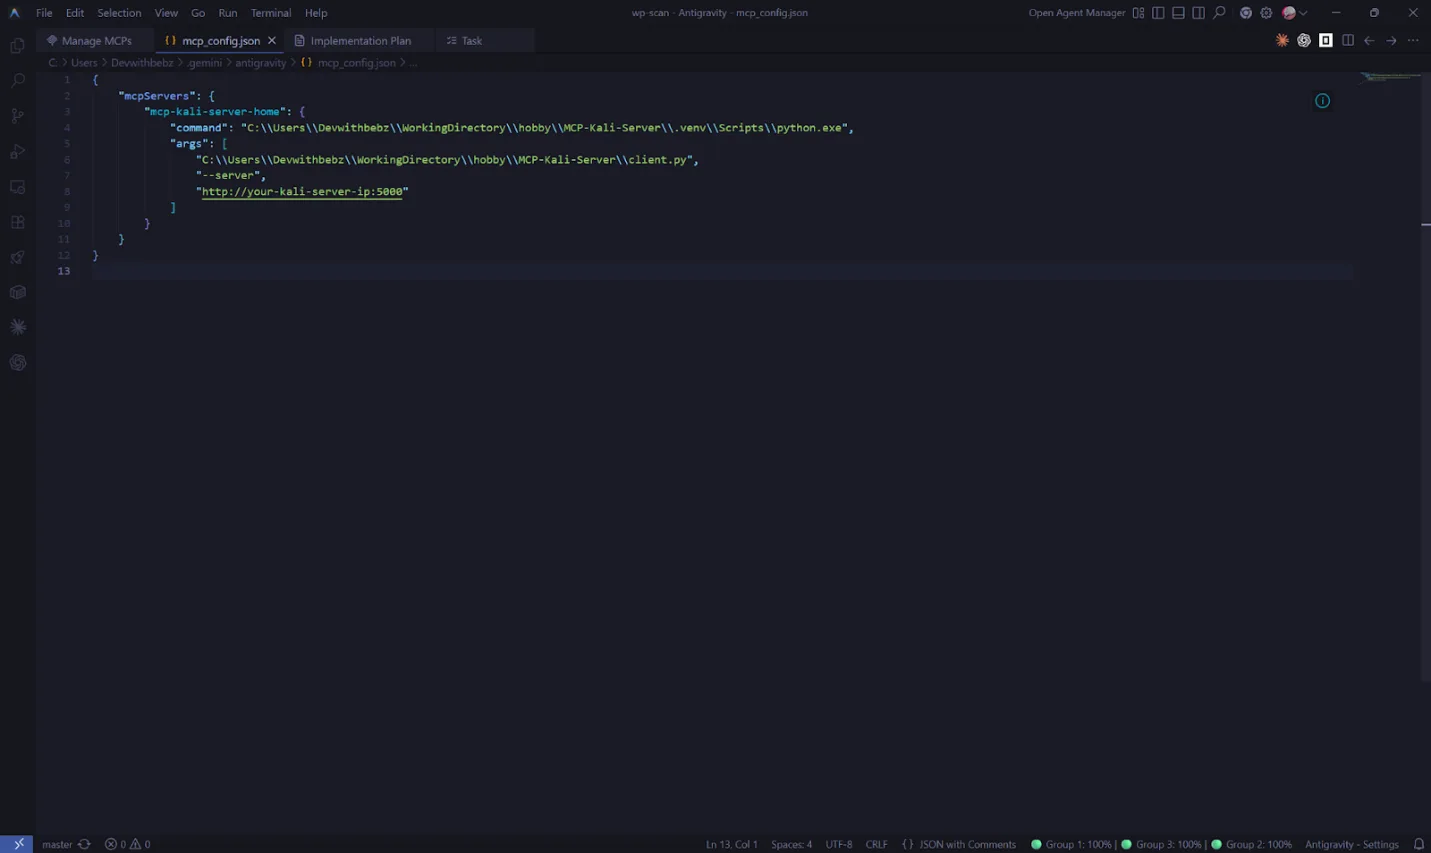
Task: Open Devwithbebz in the breadcrumb path
Action: pyautogui.click(x=141, y=62)
